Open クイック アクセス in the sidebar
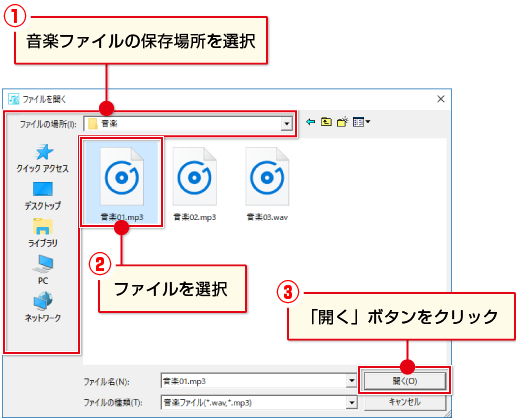516x419 pixels. pyautogui.click(x=43, y=158)
